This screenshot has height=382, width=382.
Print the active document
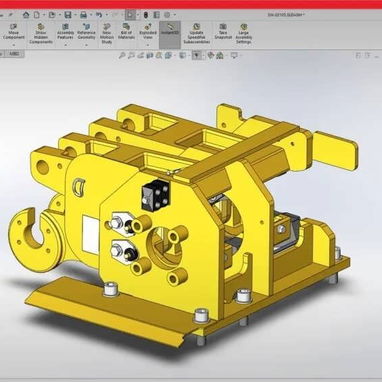pos(83,15)
